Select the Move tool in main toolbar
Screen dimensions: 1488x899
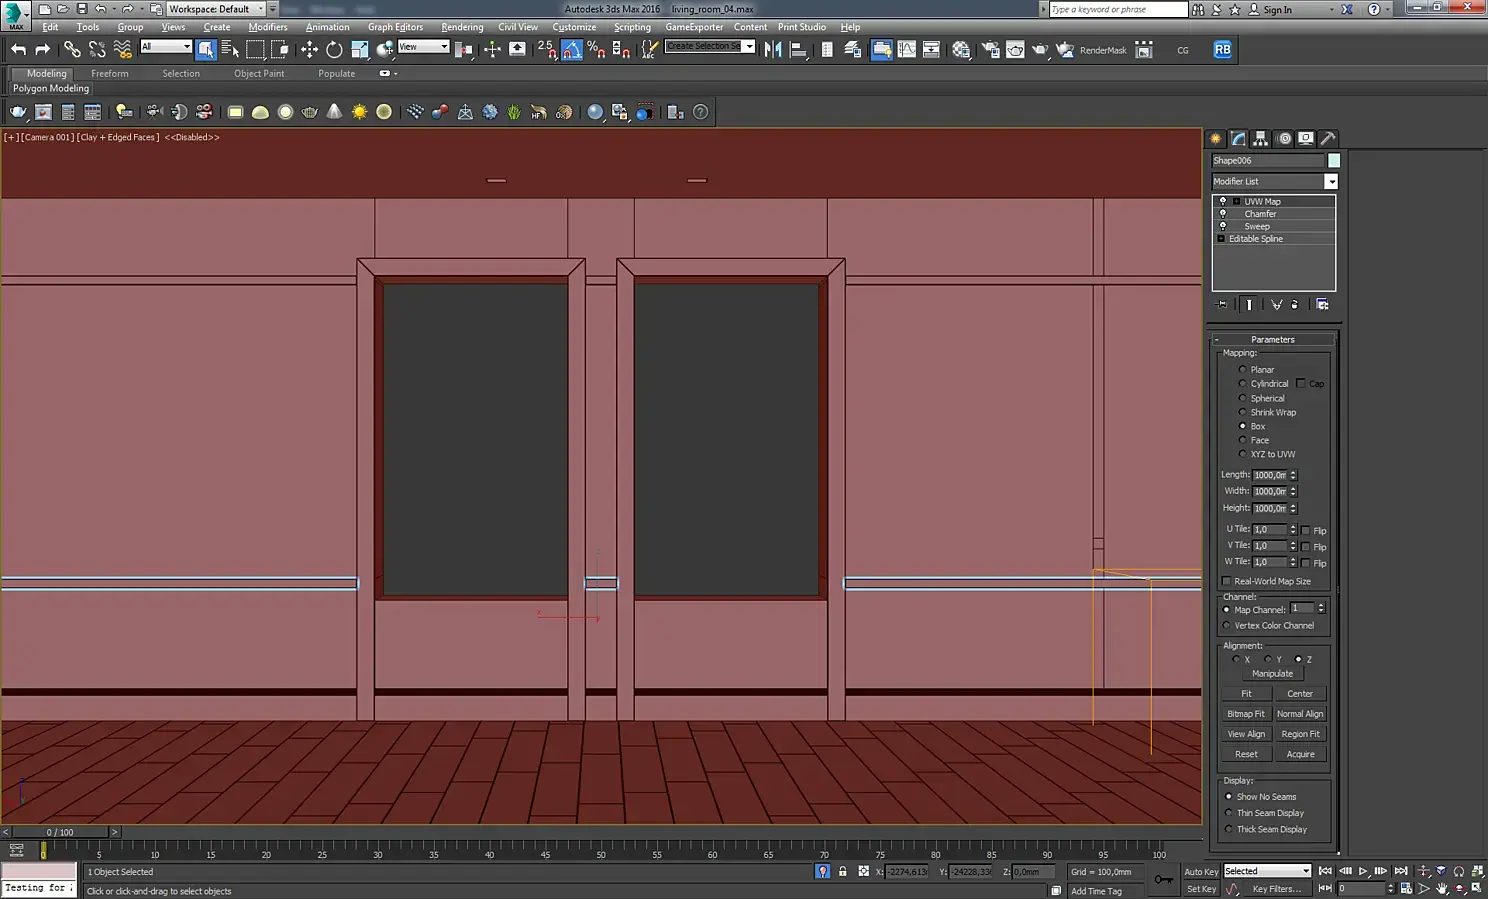(309, 49)
